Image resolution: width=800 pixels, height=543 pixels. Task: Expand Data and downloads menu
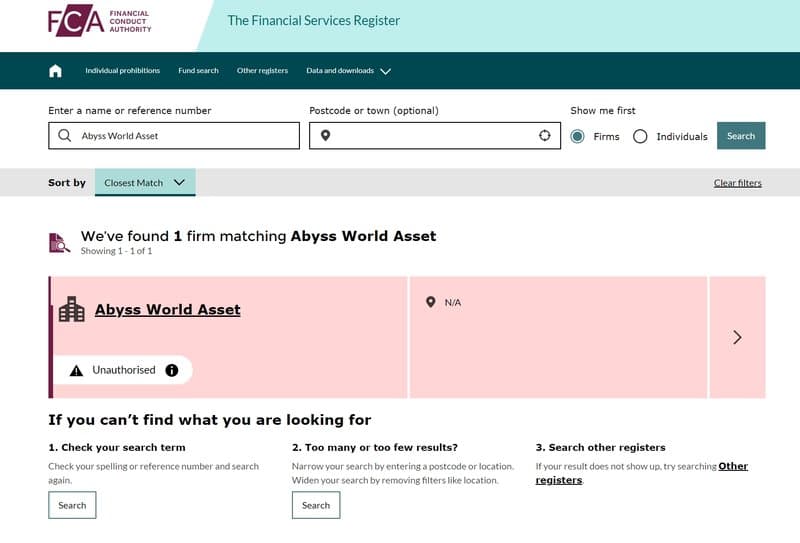[x=348, y=71]
